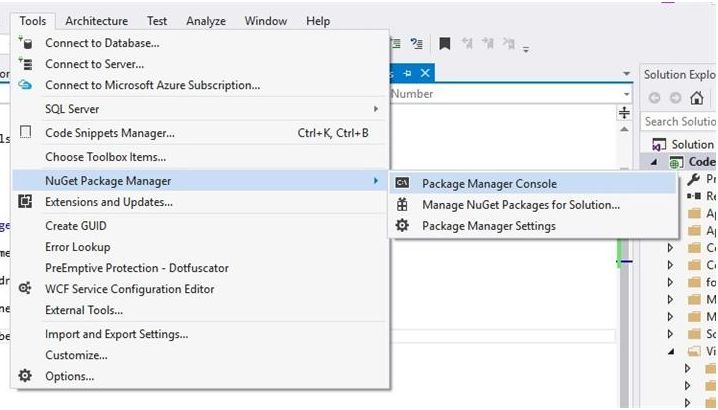Click Solution Explorer Forward button
Viewport: 718px width, 410px height.
click(x=675, y=98)
